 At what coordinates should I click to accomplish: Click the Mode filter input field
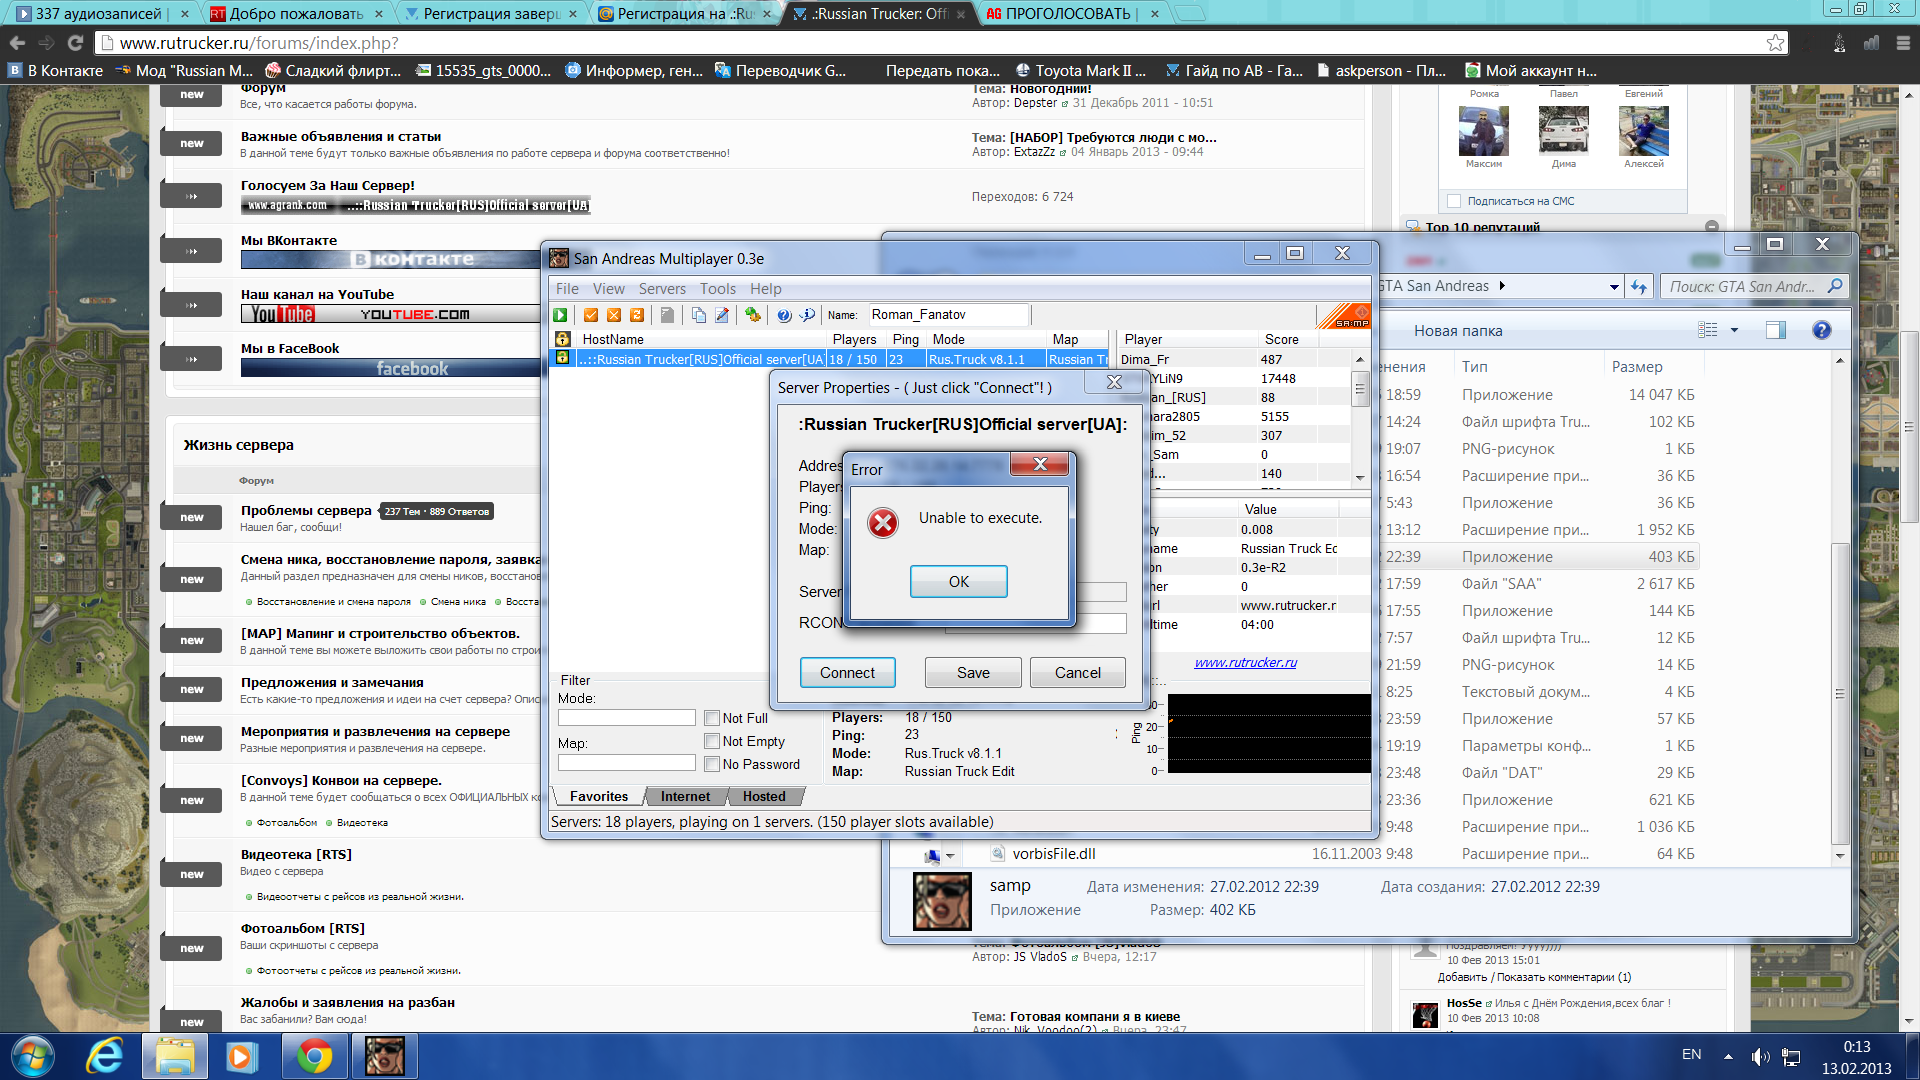click(x=626, y=718)
